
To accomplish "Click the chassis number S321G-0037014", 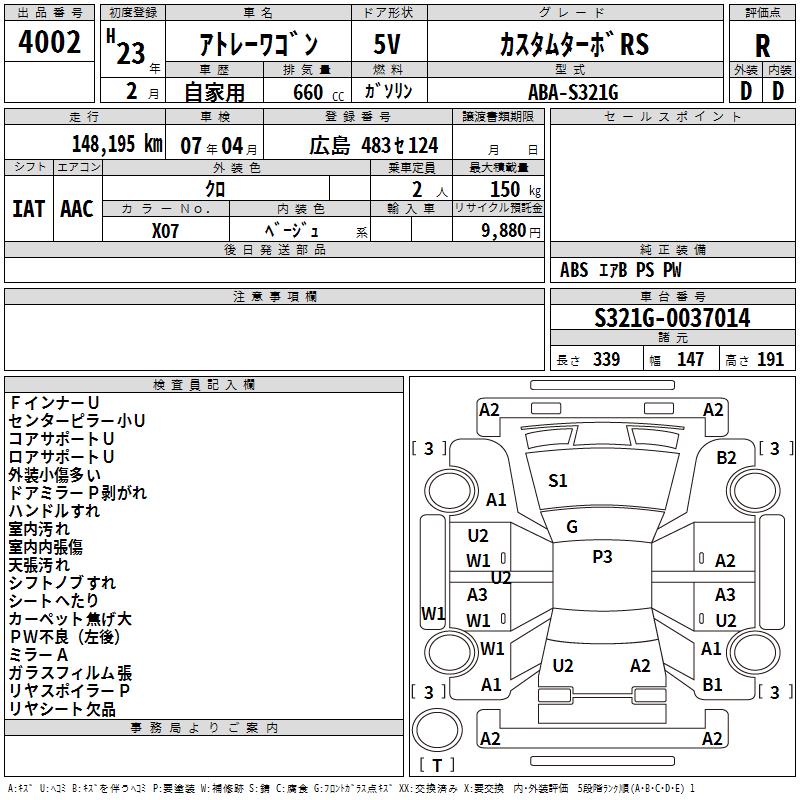I will [x=672, y=318].
